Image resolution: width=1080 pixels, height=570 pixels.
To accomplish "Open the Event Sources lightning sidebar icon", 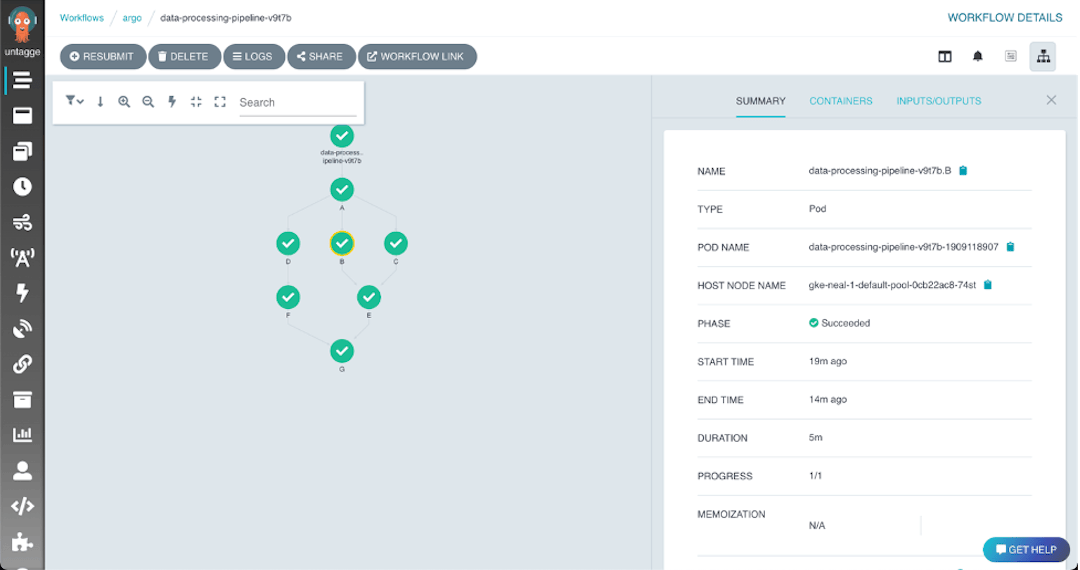I will pyautogui.click(x=22, y=293).
